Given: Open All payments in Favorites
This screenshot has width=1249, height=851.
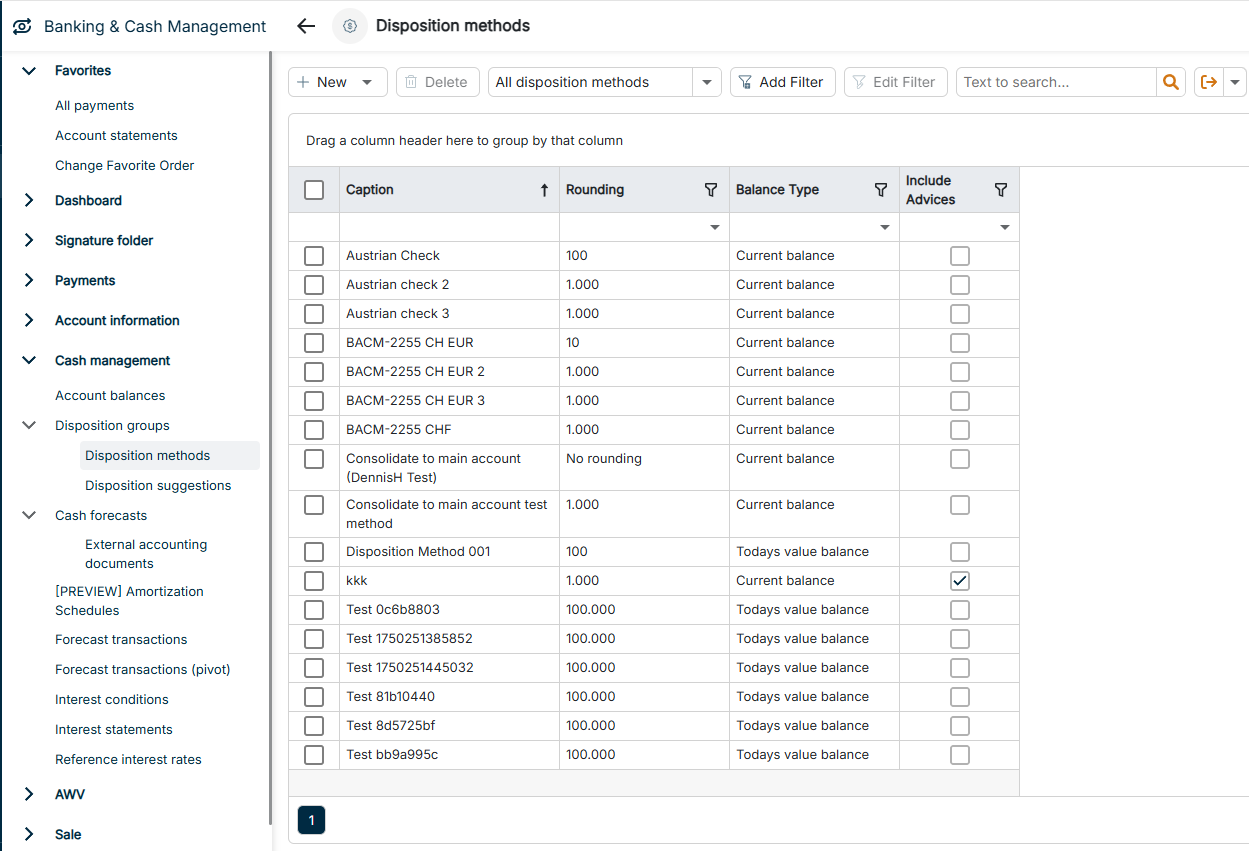Looking at the screenshot, I should tap(94, 106).
